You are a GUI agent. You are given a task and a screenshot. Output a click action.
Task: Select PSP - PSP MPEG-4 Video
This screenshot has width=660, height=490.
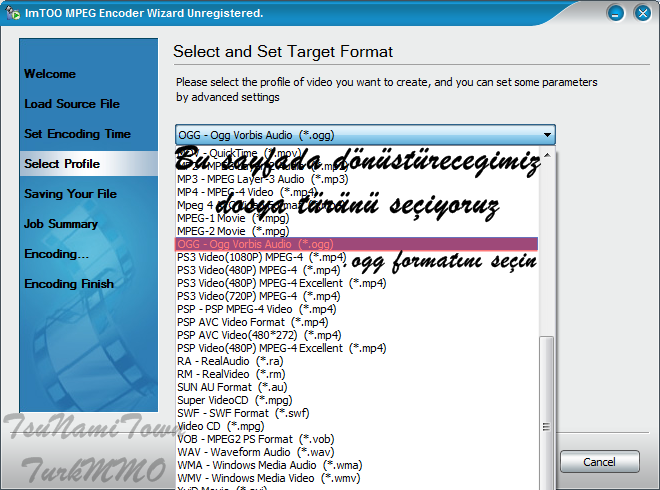[x=357, y=309]
